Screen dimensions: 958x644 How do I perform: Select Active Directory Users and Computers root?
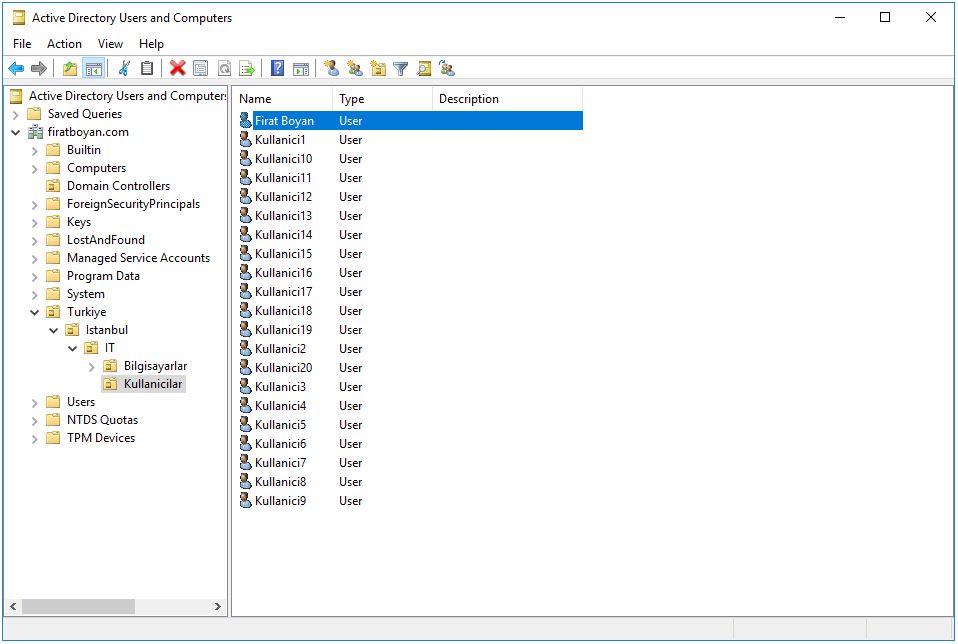pyautogui.click(x=126, y=96)
